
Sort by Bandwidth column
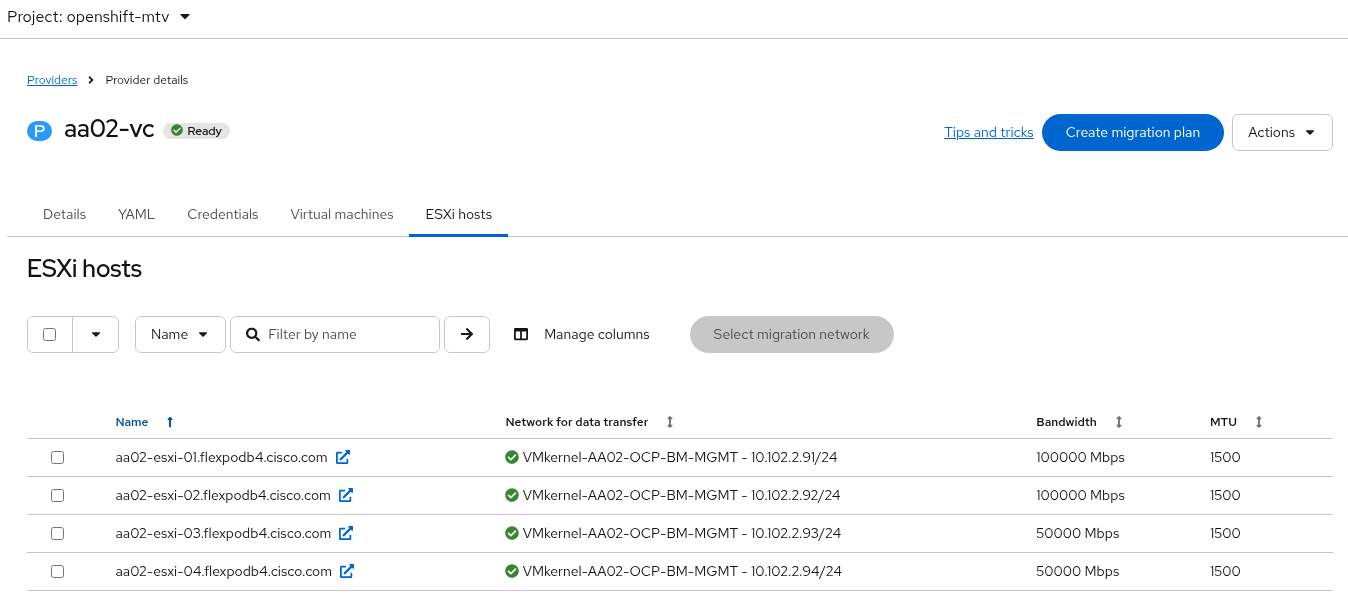(1119, 422)
